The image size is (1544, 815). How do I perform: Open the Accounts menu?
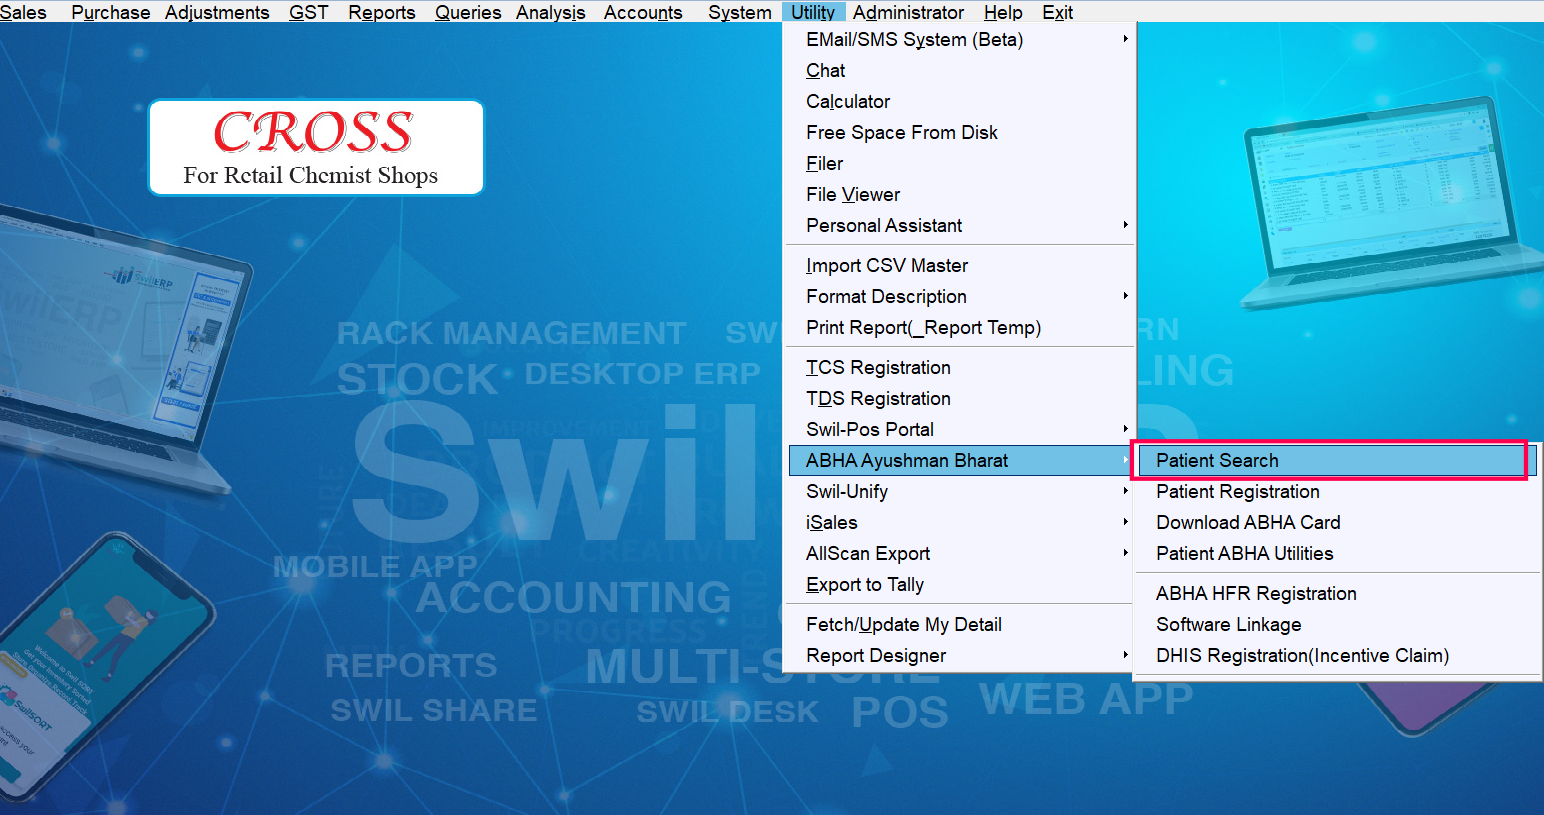(x=643, y=12)
